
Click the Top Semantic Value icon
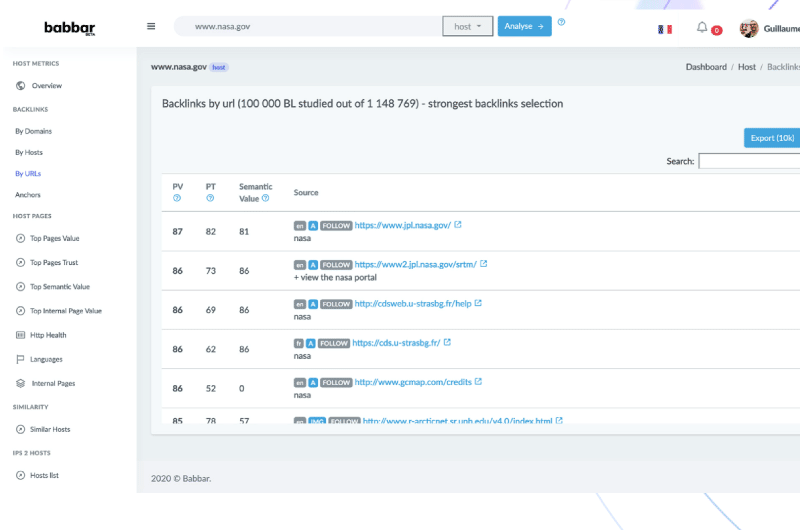pyautogui.click(x=20, y=287)
